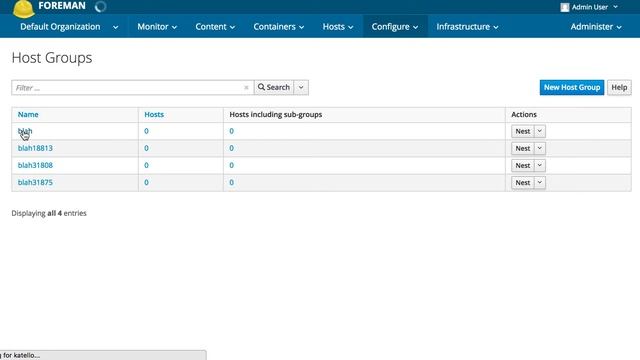Click Nest button for blah

coord(522,131)
